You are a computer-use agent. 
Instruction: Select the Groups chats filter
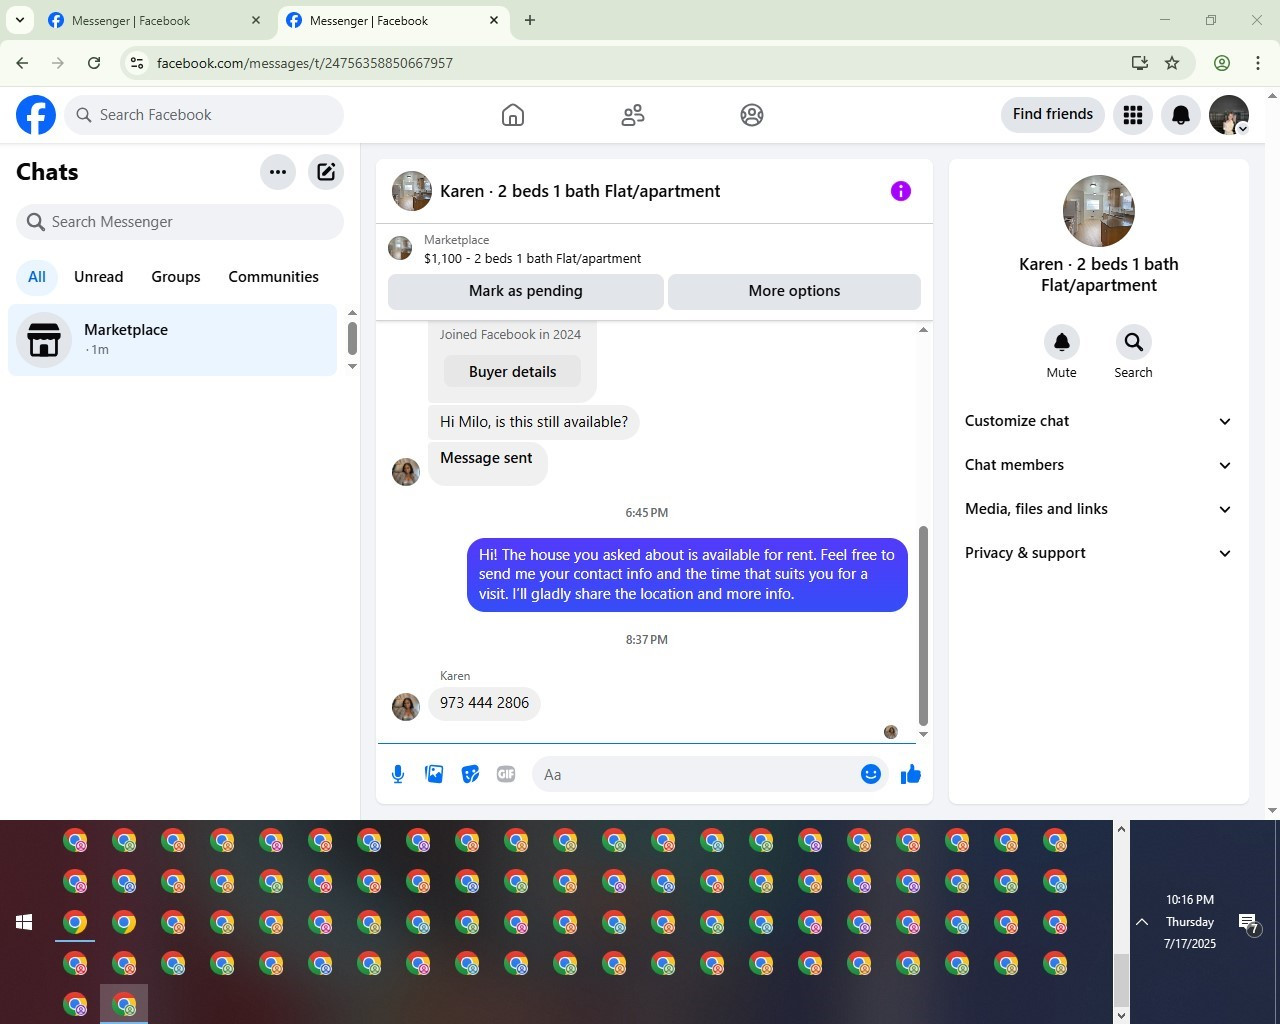(x=176, y=277)
